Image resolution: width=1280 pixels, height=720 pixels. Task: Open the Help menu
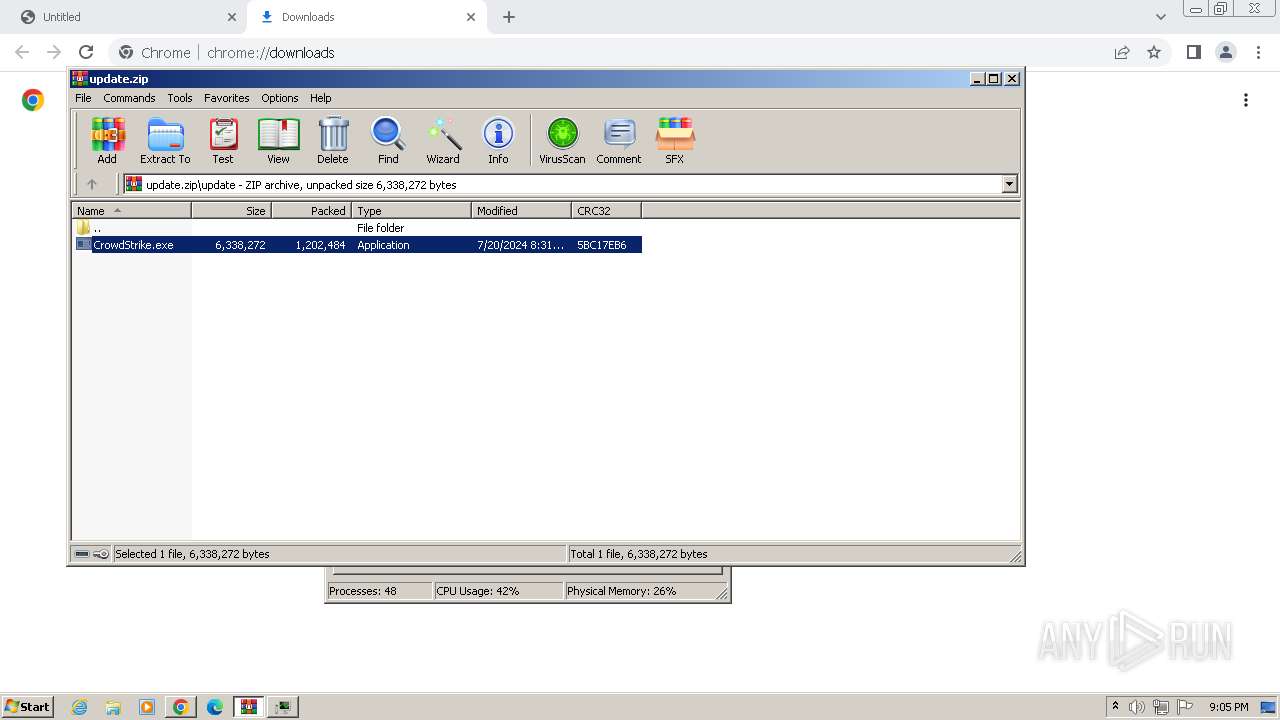pos(321,98)
